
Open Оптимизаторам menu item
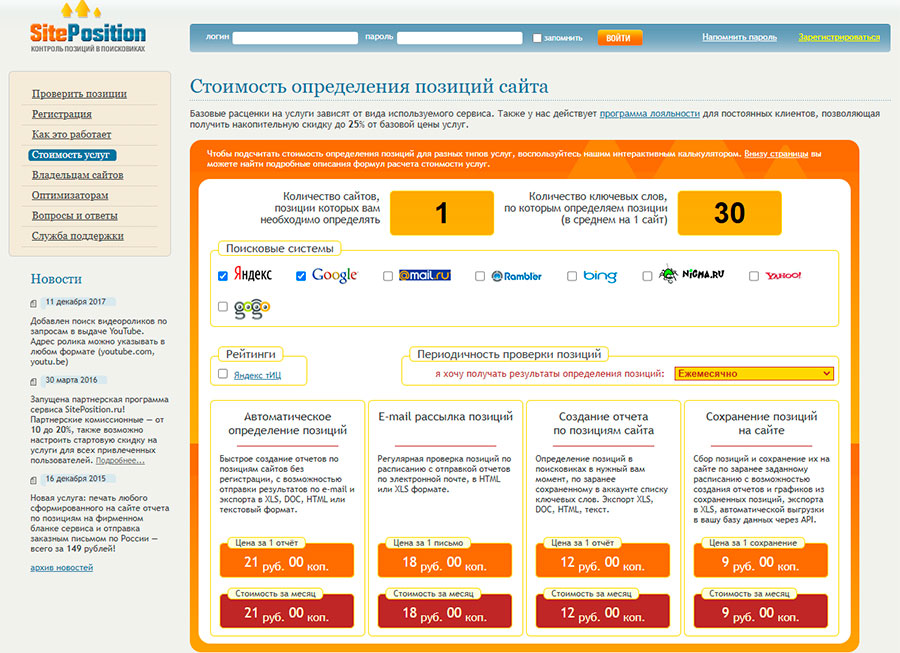tap(70, 195)
